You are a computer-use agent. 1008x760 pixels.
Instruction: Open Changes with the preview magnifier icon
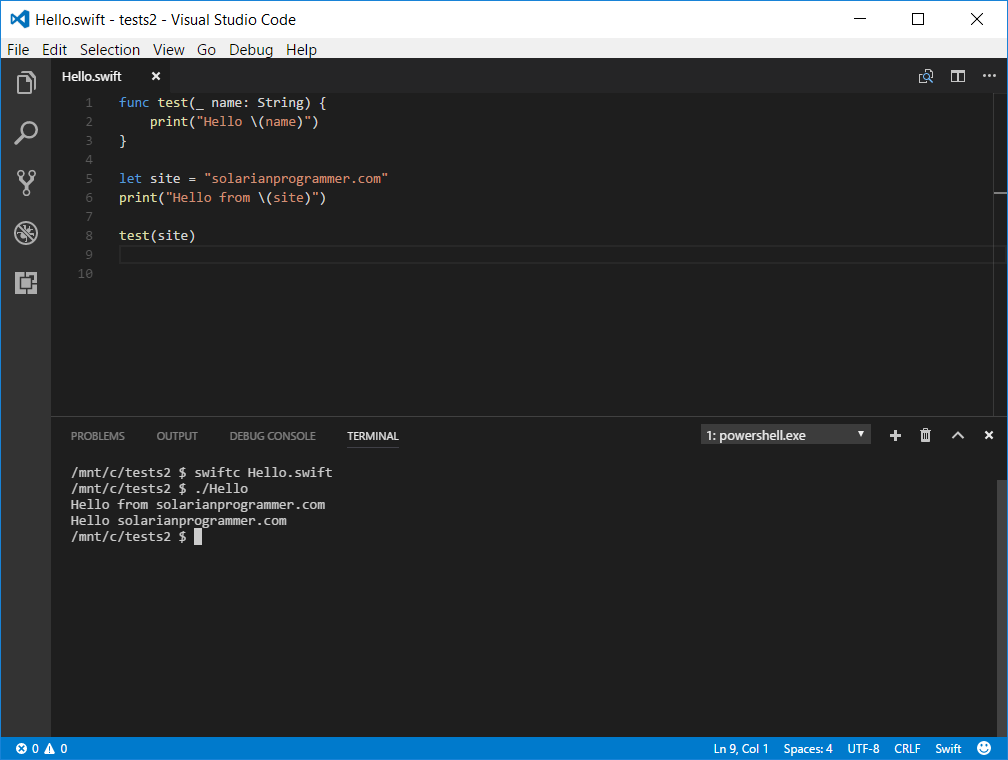pos(925,76)
